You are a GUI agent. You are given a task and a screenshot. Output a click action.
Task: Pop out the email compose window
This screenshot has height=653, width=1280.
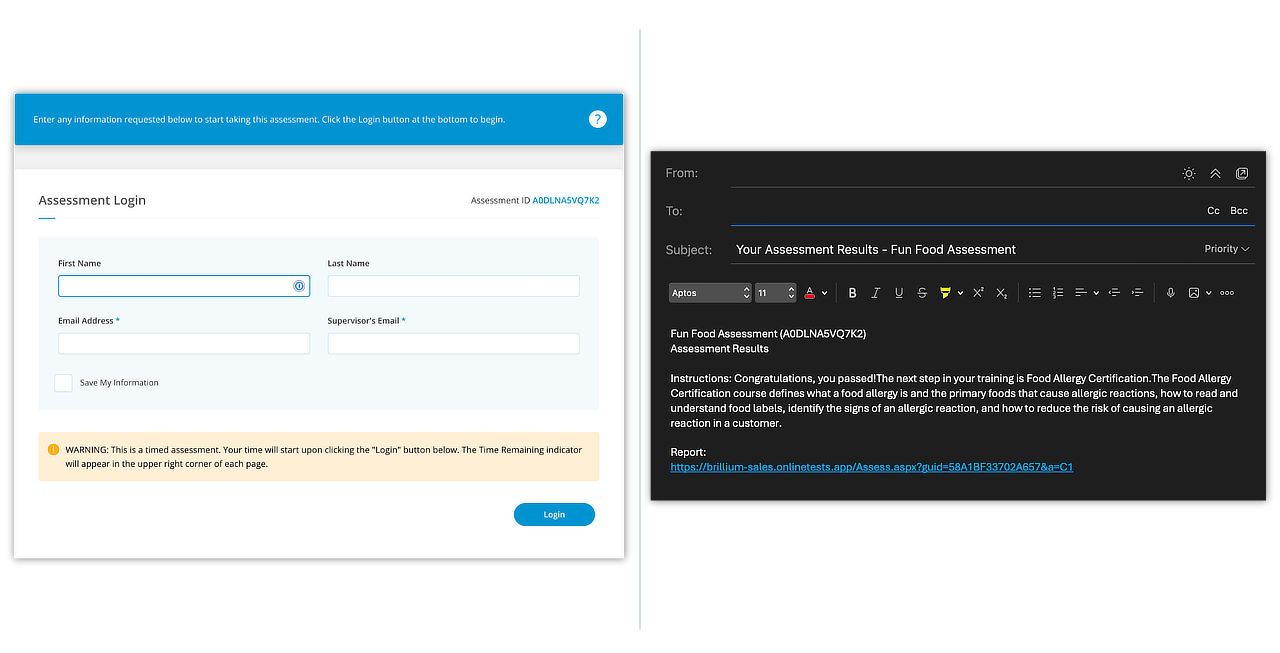1242,173
